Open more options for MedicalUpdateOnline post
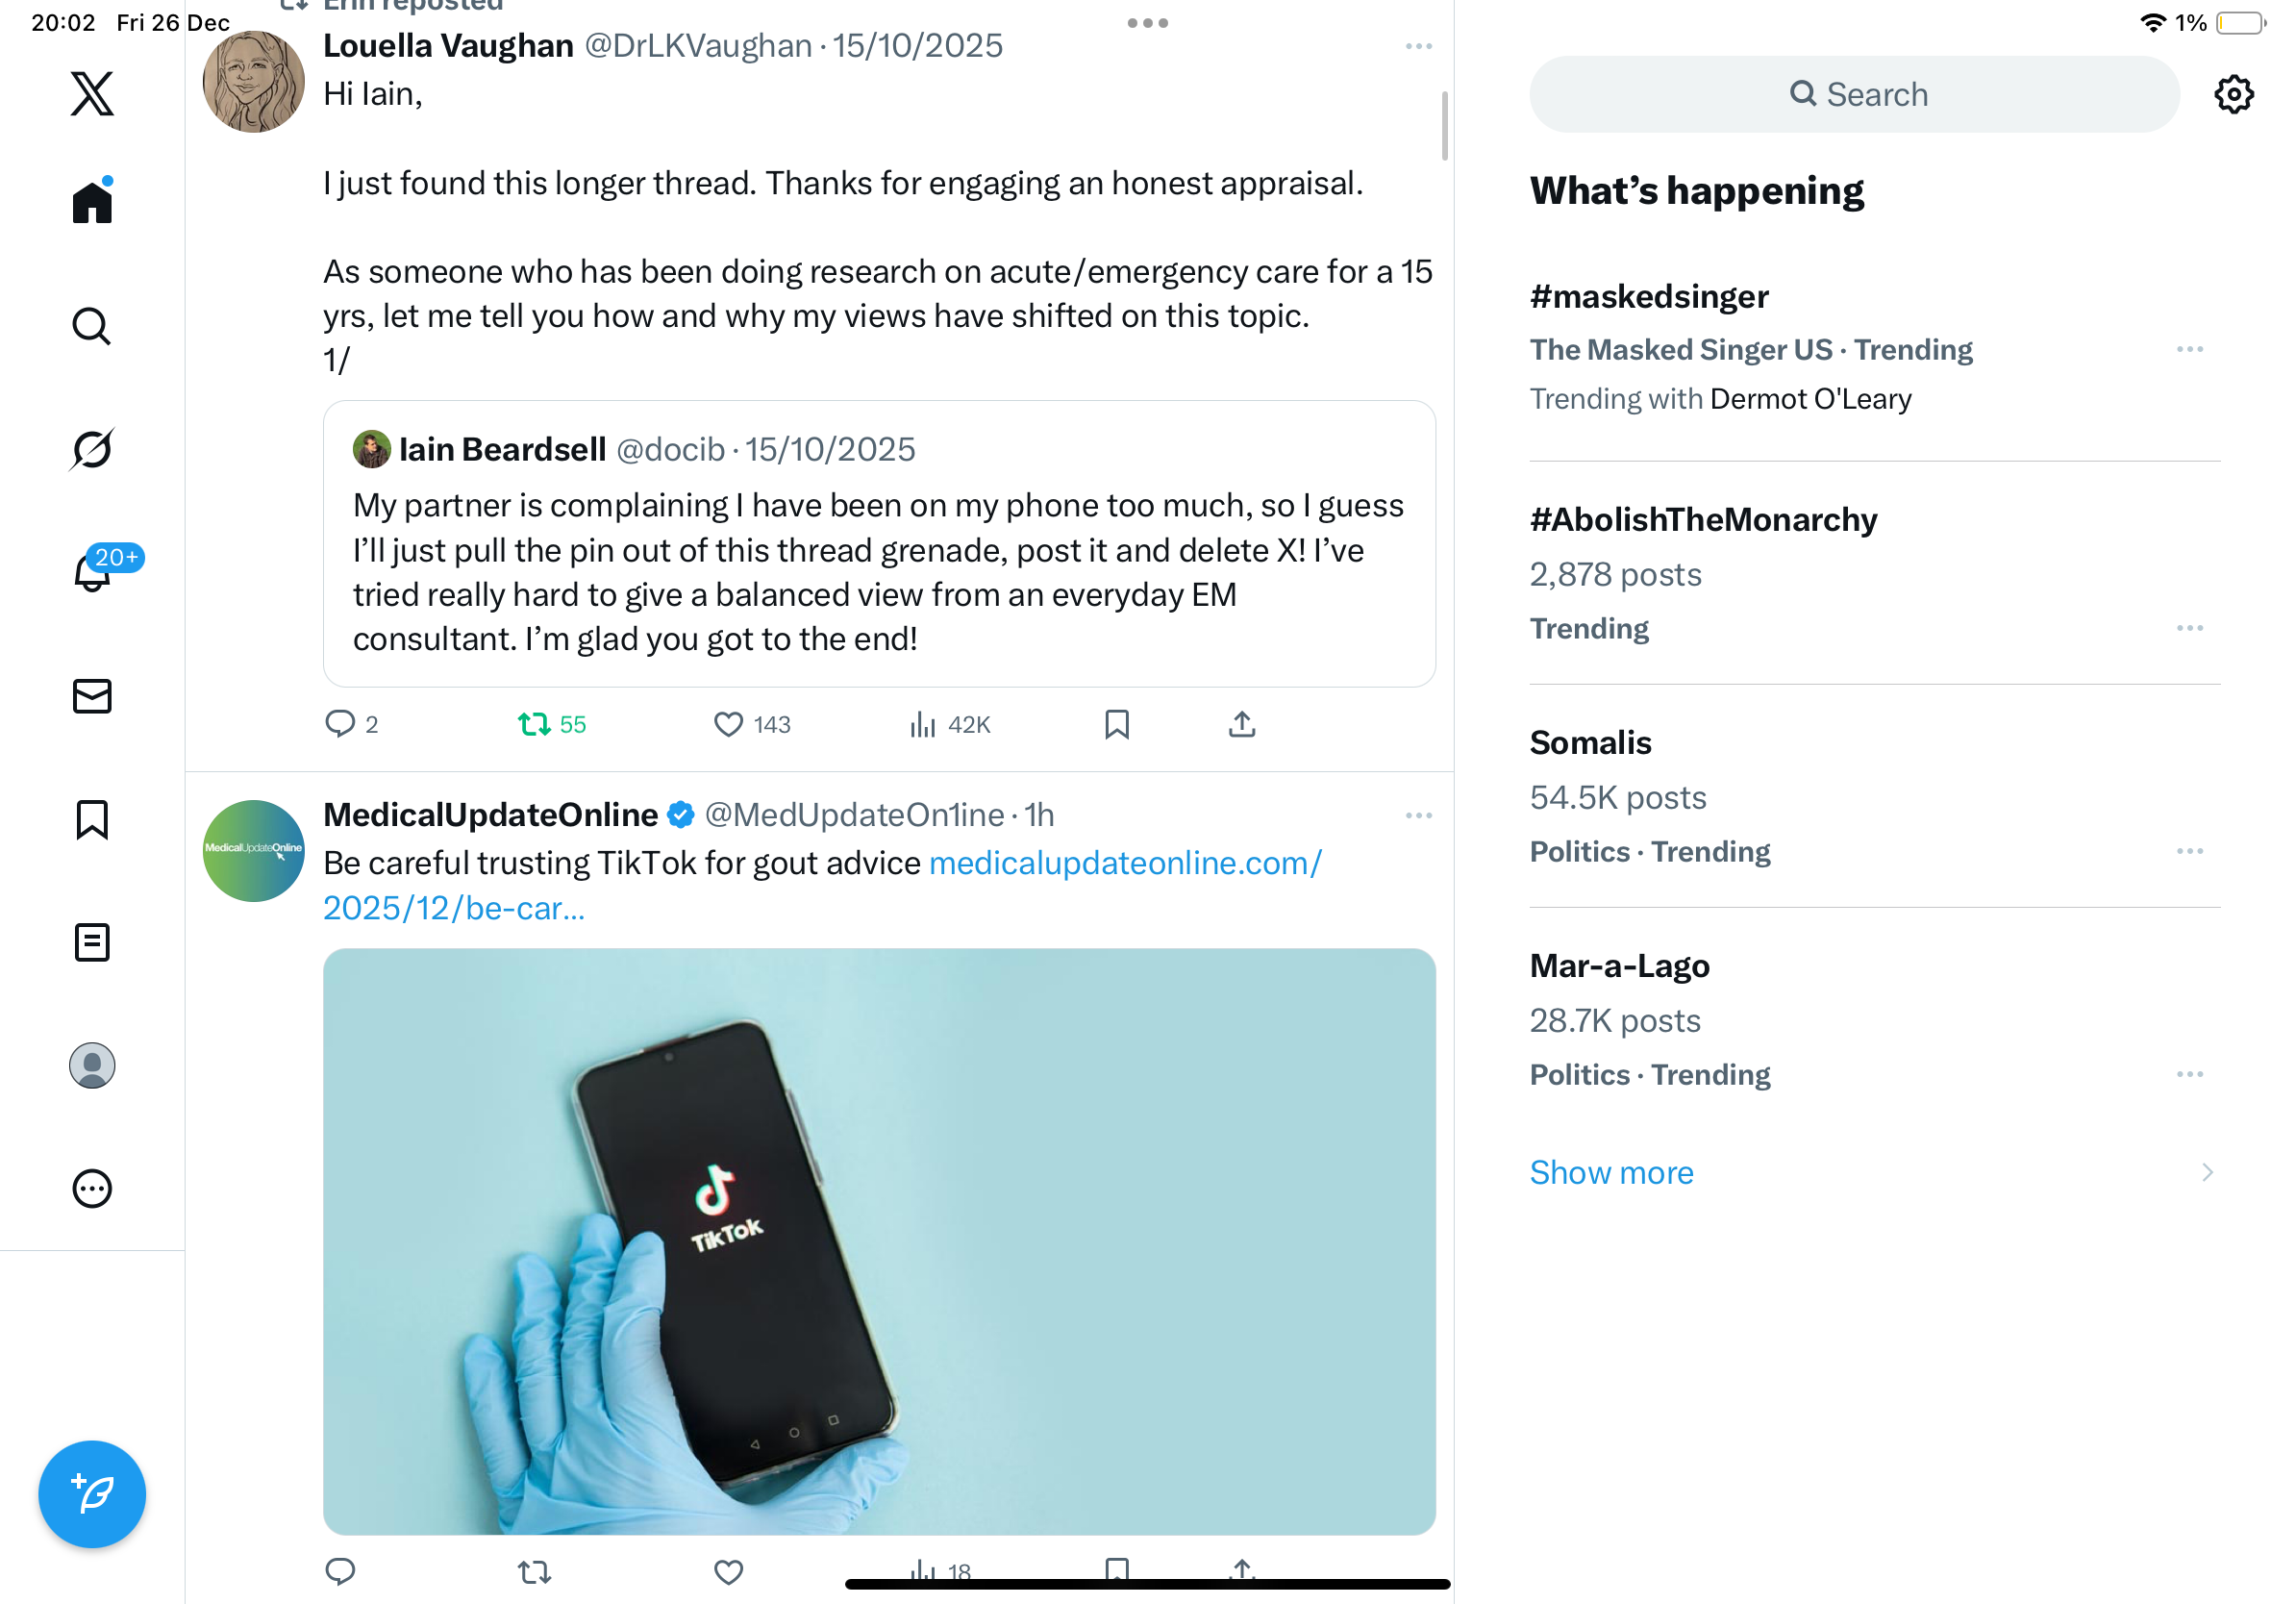2296x1604 pixels. (x=1418, y=816)
